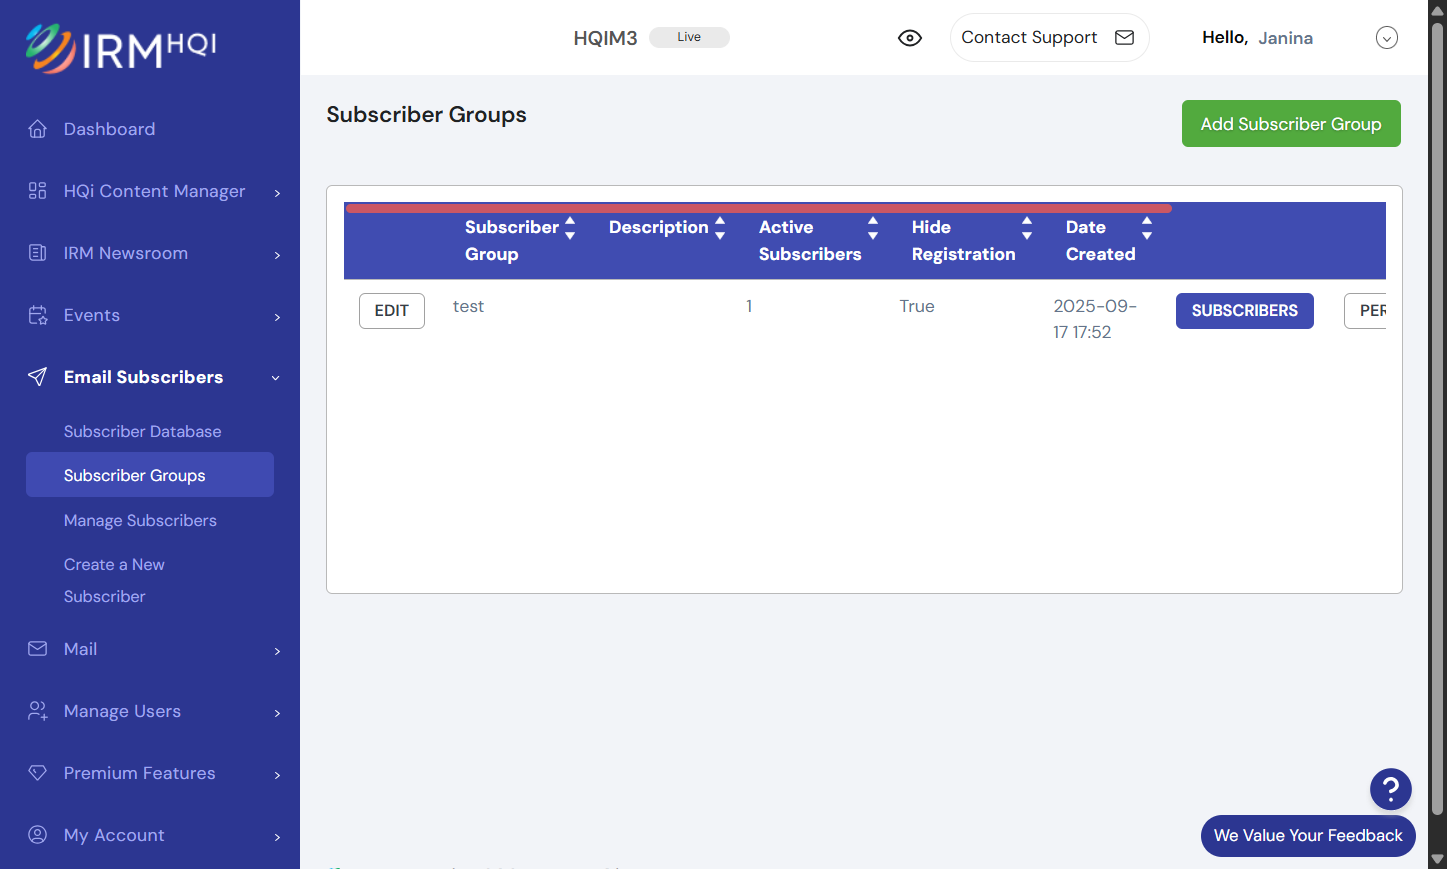Click the Premium Features diamond icon

pos(38,773)
